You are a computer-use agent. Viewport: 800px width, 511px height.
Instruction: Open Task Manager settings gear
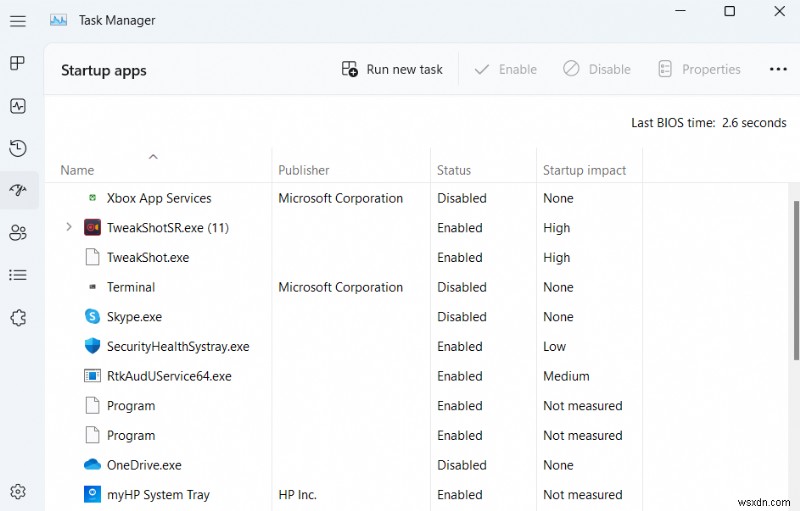(x=17, y=491)
